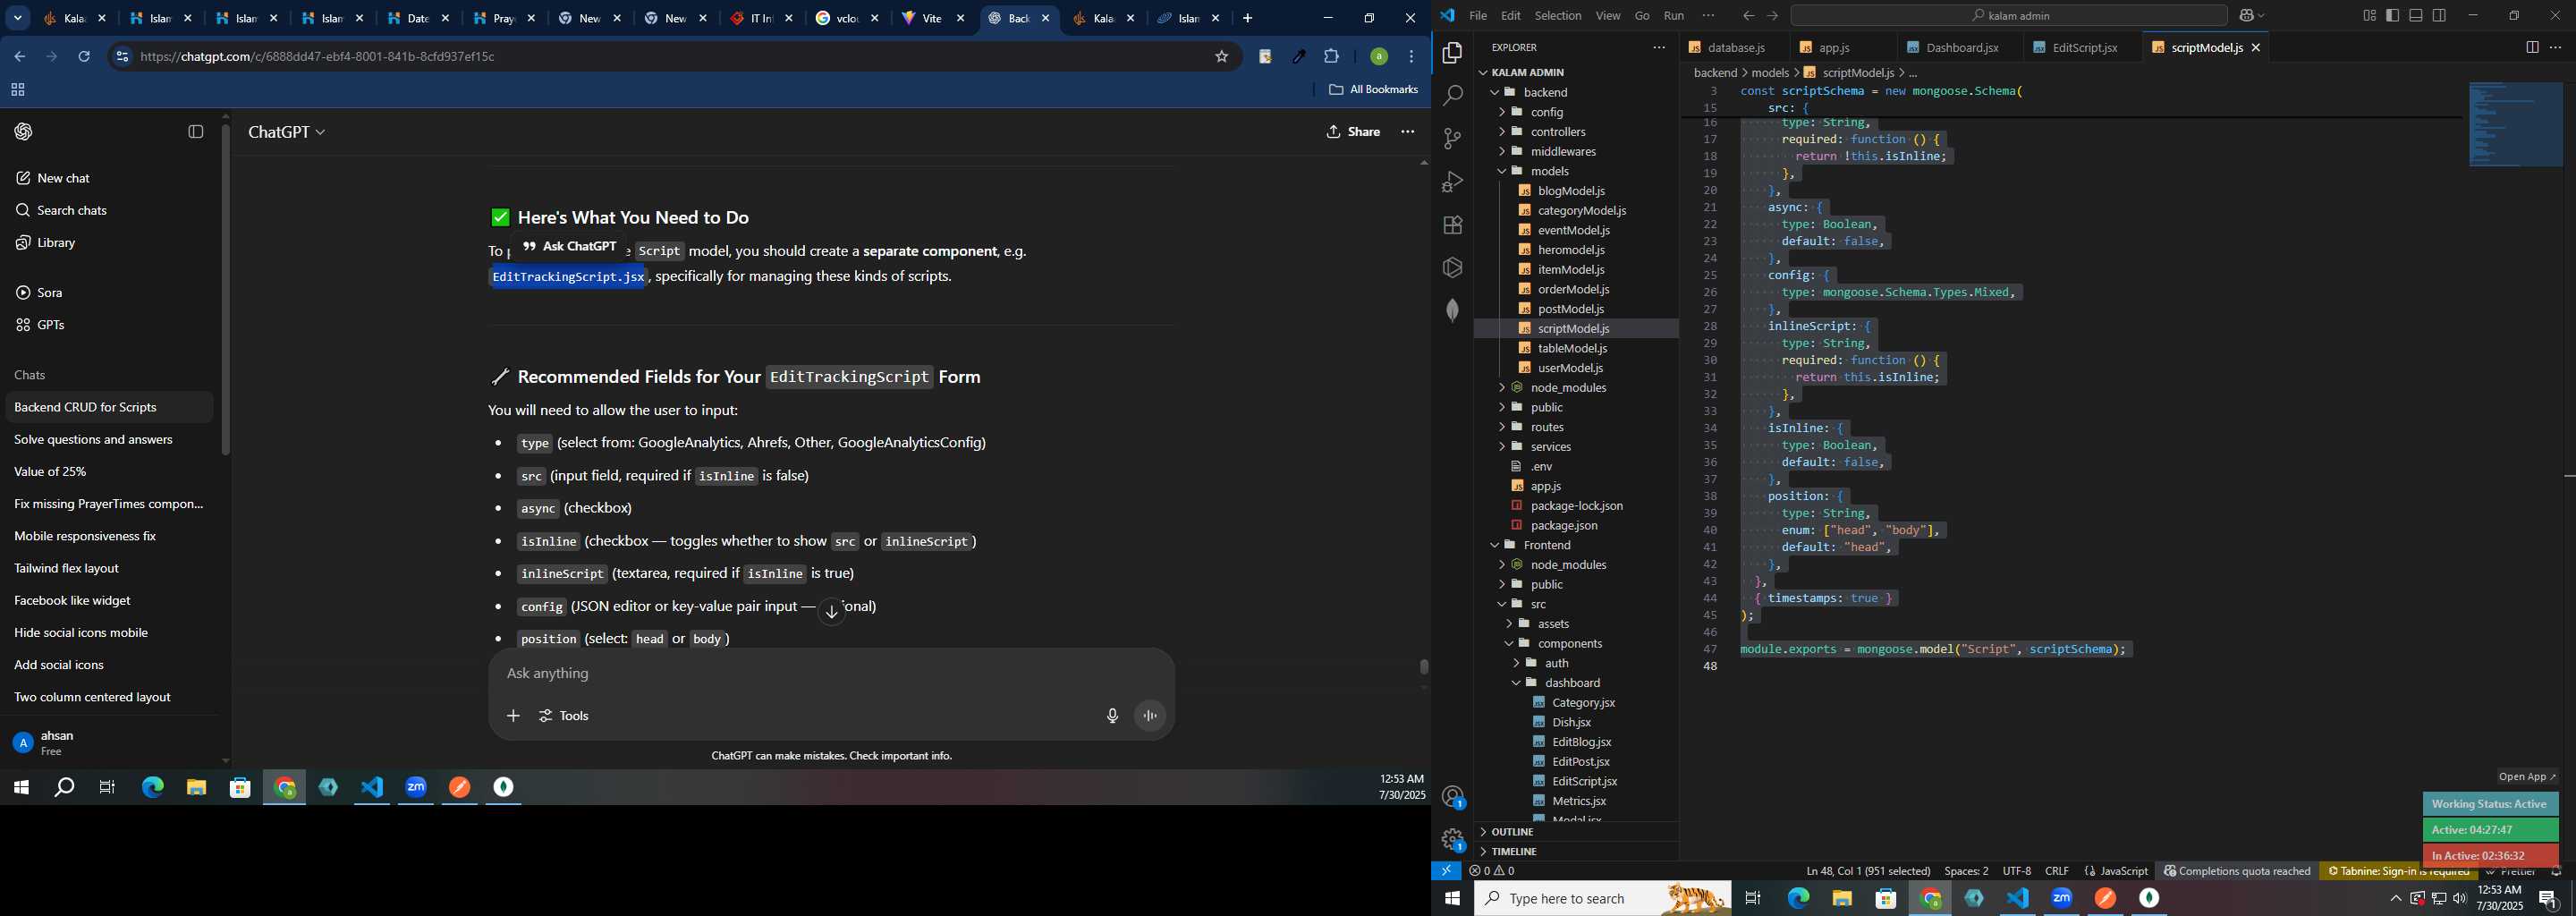Screen dimensions: 2576x916
Task: Open conversation options three-dot menu
Action: pos(1408,132)
